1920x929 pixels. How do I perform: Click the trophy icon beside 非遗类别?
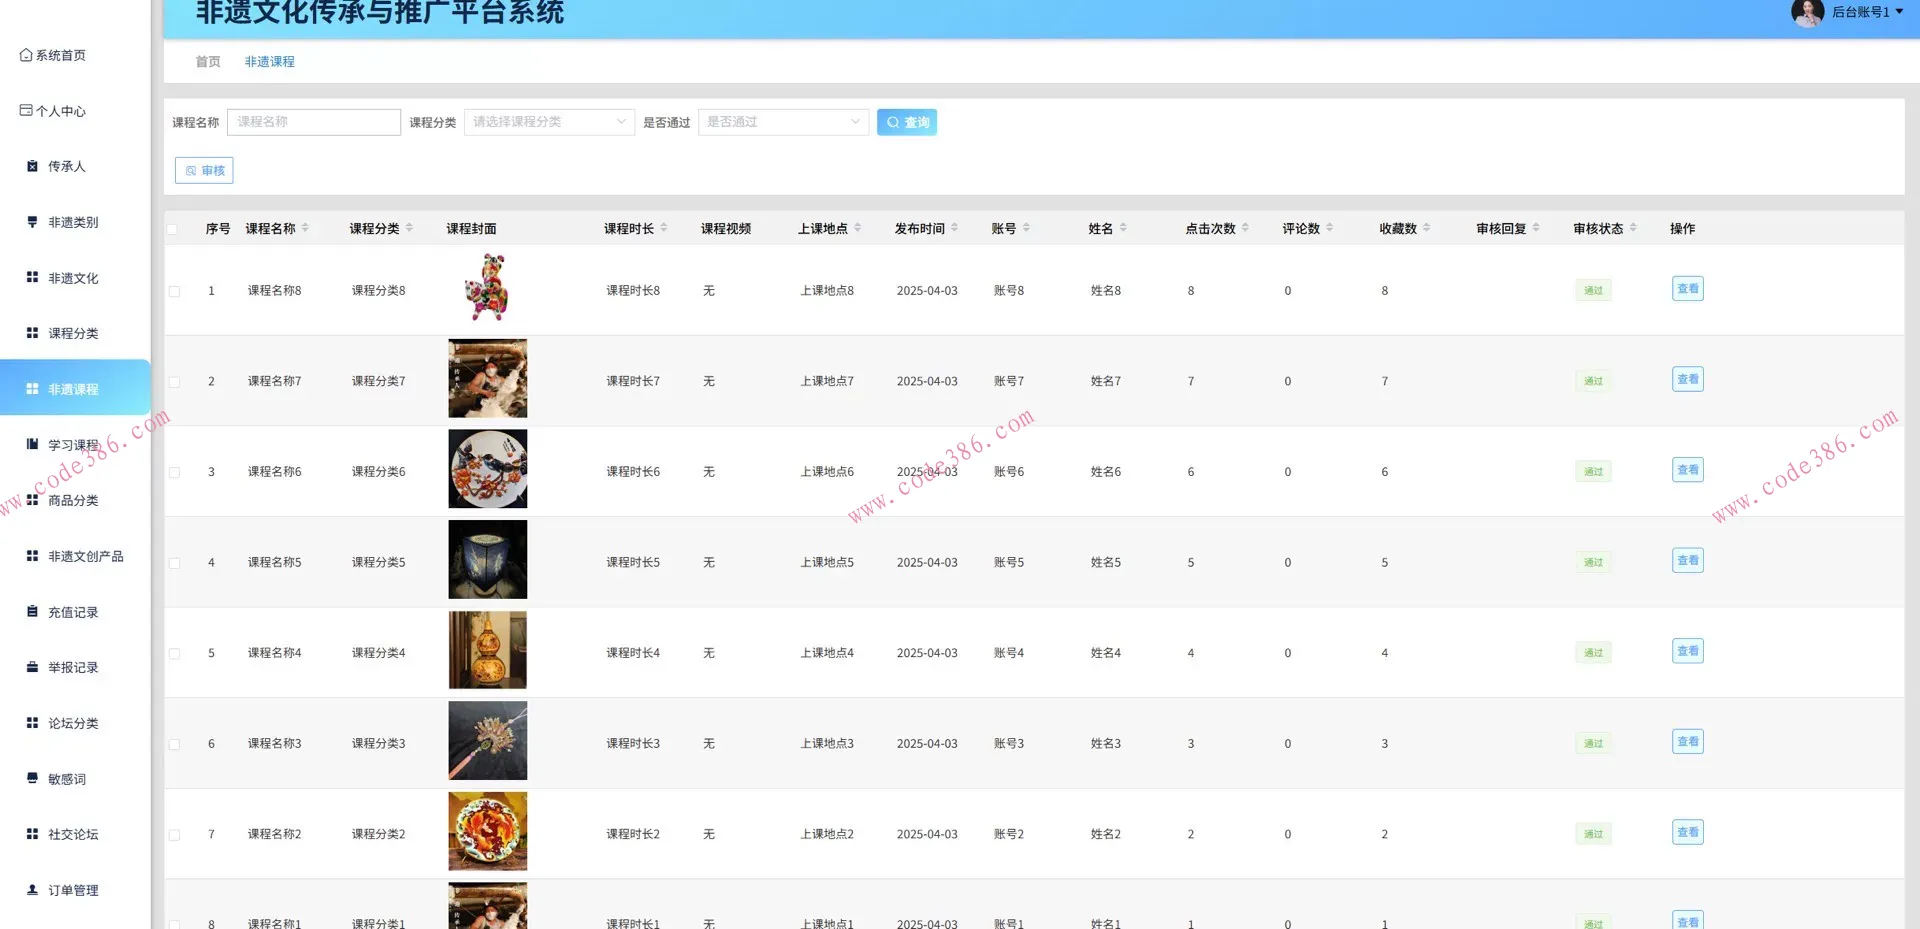32,222
